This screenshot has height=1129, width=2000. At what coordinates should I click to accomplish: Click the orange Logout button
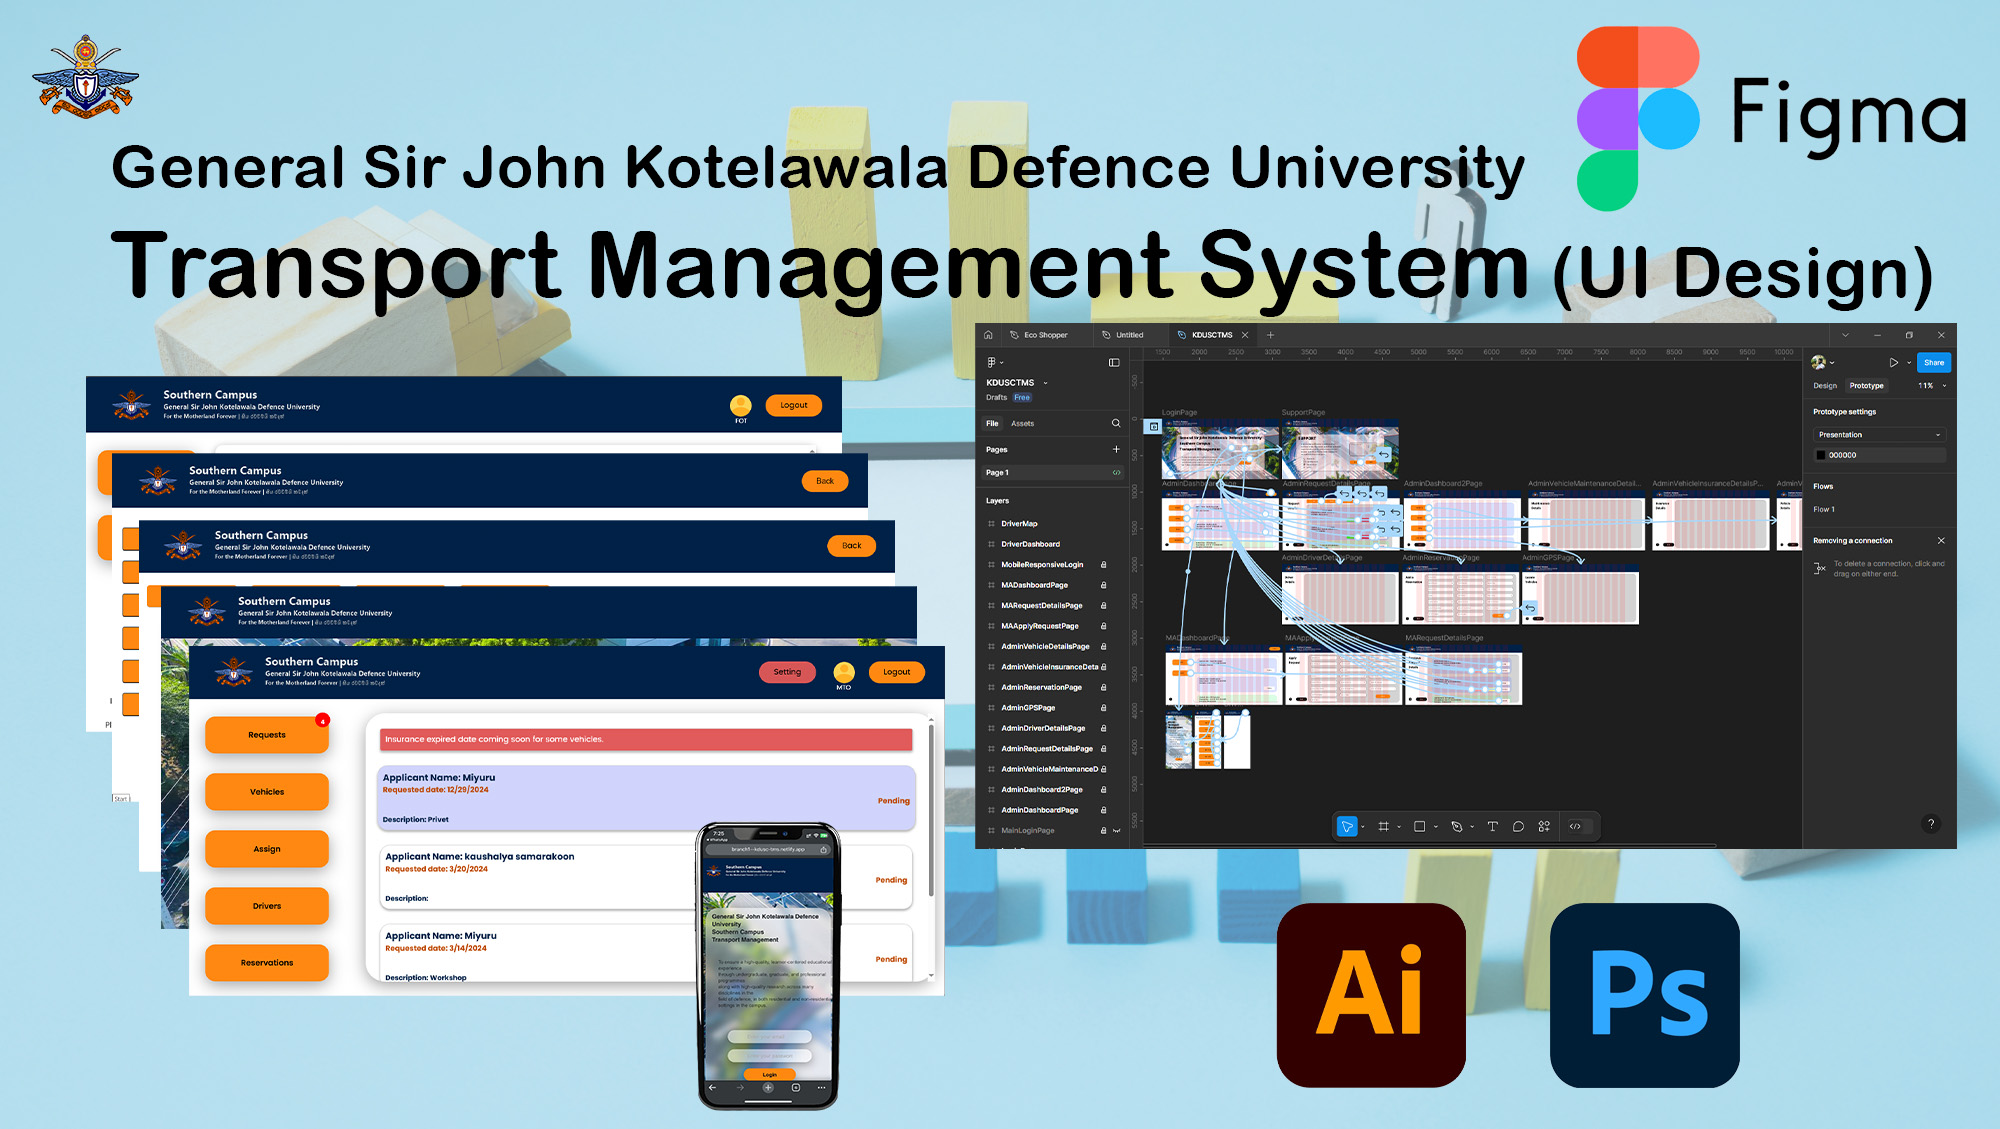click(896, 672)
